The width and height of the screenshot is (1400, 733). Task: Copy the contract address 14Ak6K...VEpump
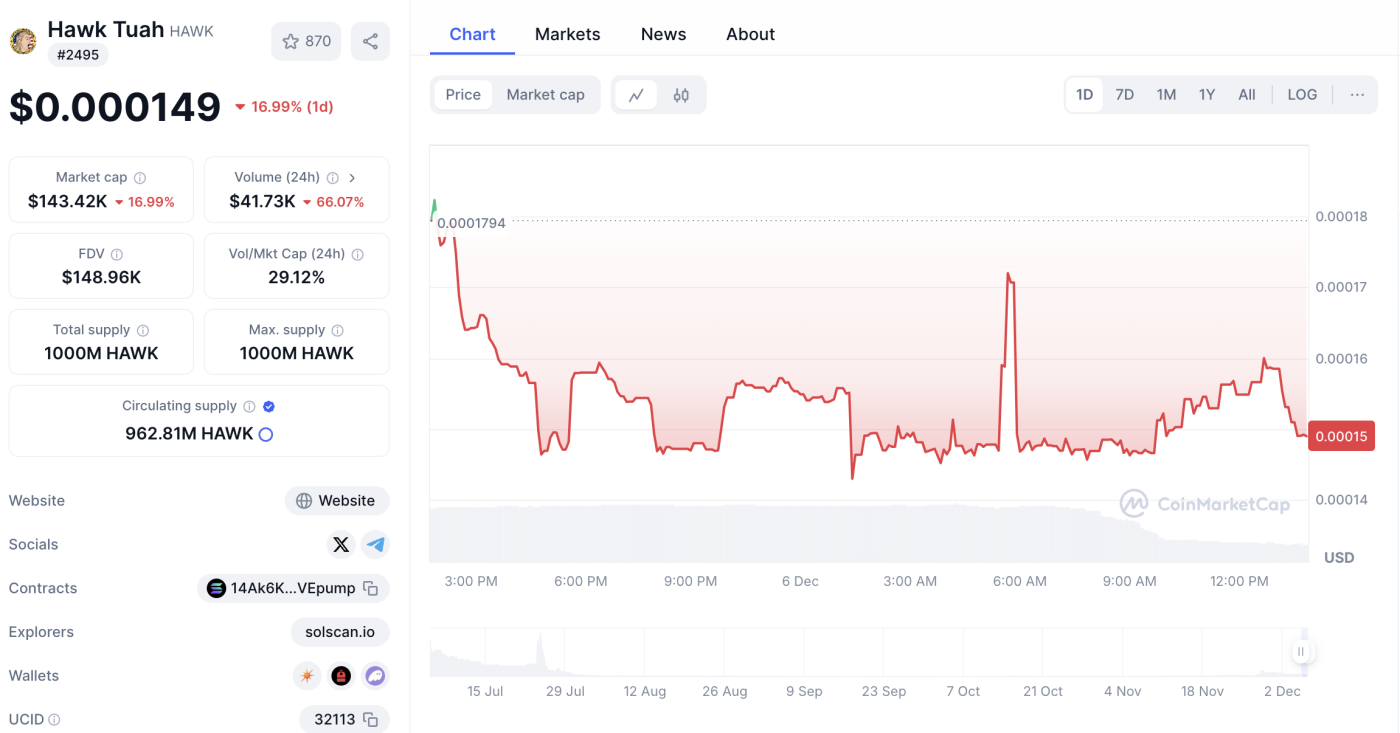tap(371, 589)
